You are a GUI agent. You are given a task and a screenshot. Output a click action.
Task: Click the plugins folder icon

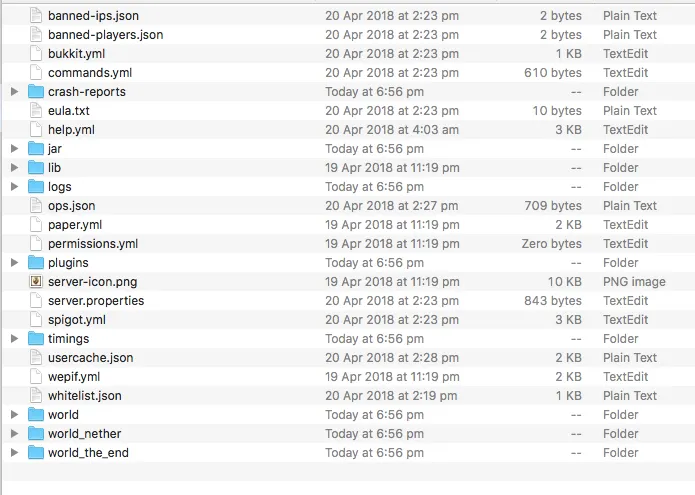click(x=36, y=263)
